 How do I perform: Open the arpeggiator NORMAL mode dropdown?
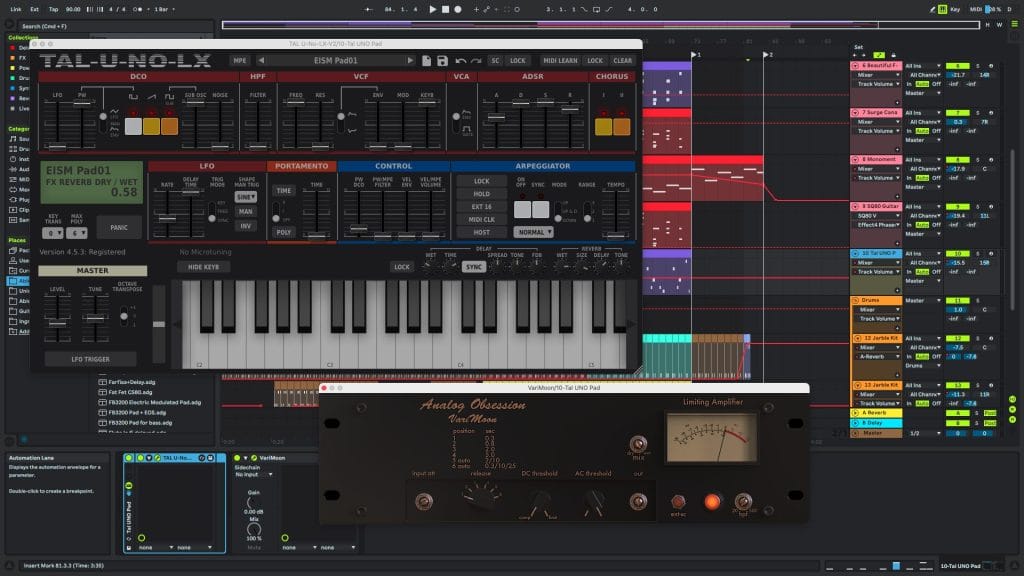click(x=533, y=232)
